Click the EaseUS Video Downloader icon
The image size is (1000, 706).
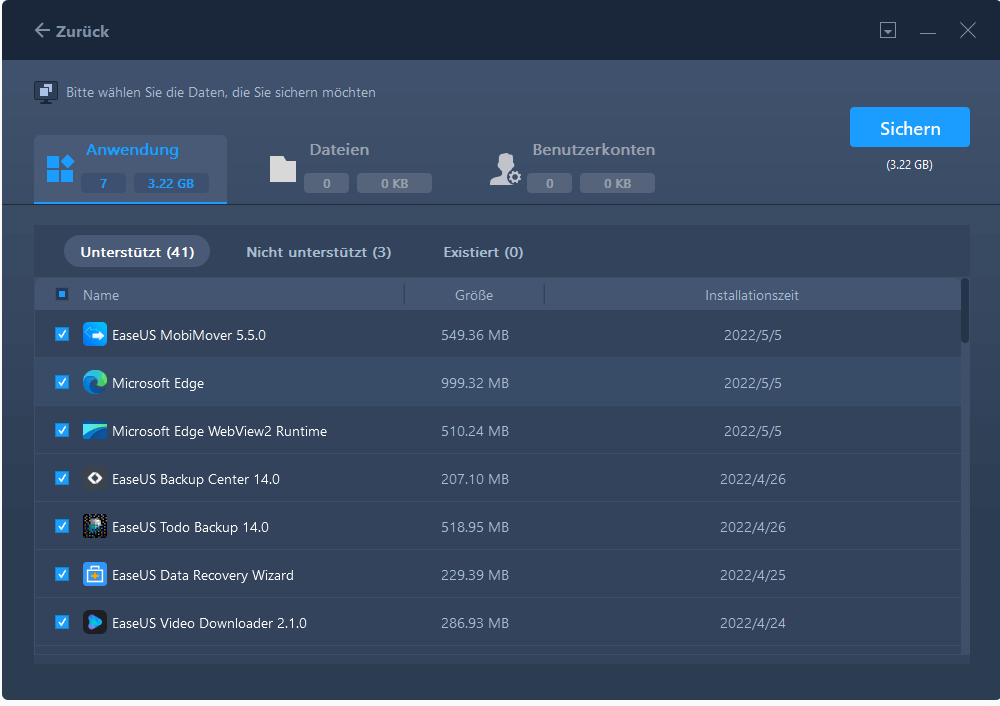tap(94, 622)
